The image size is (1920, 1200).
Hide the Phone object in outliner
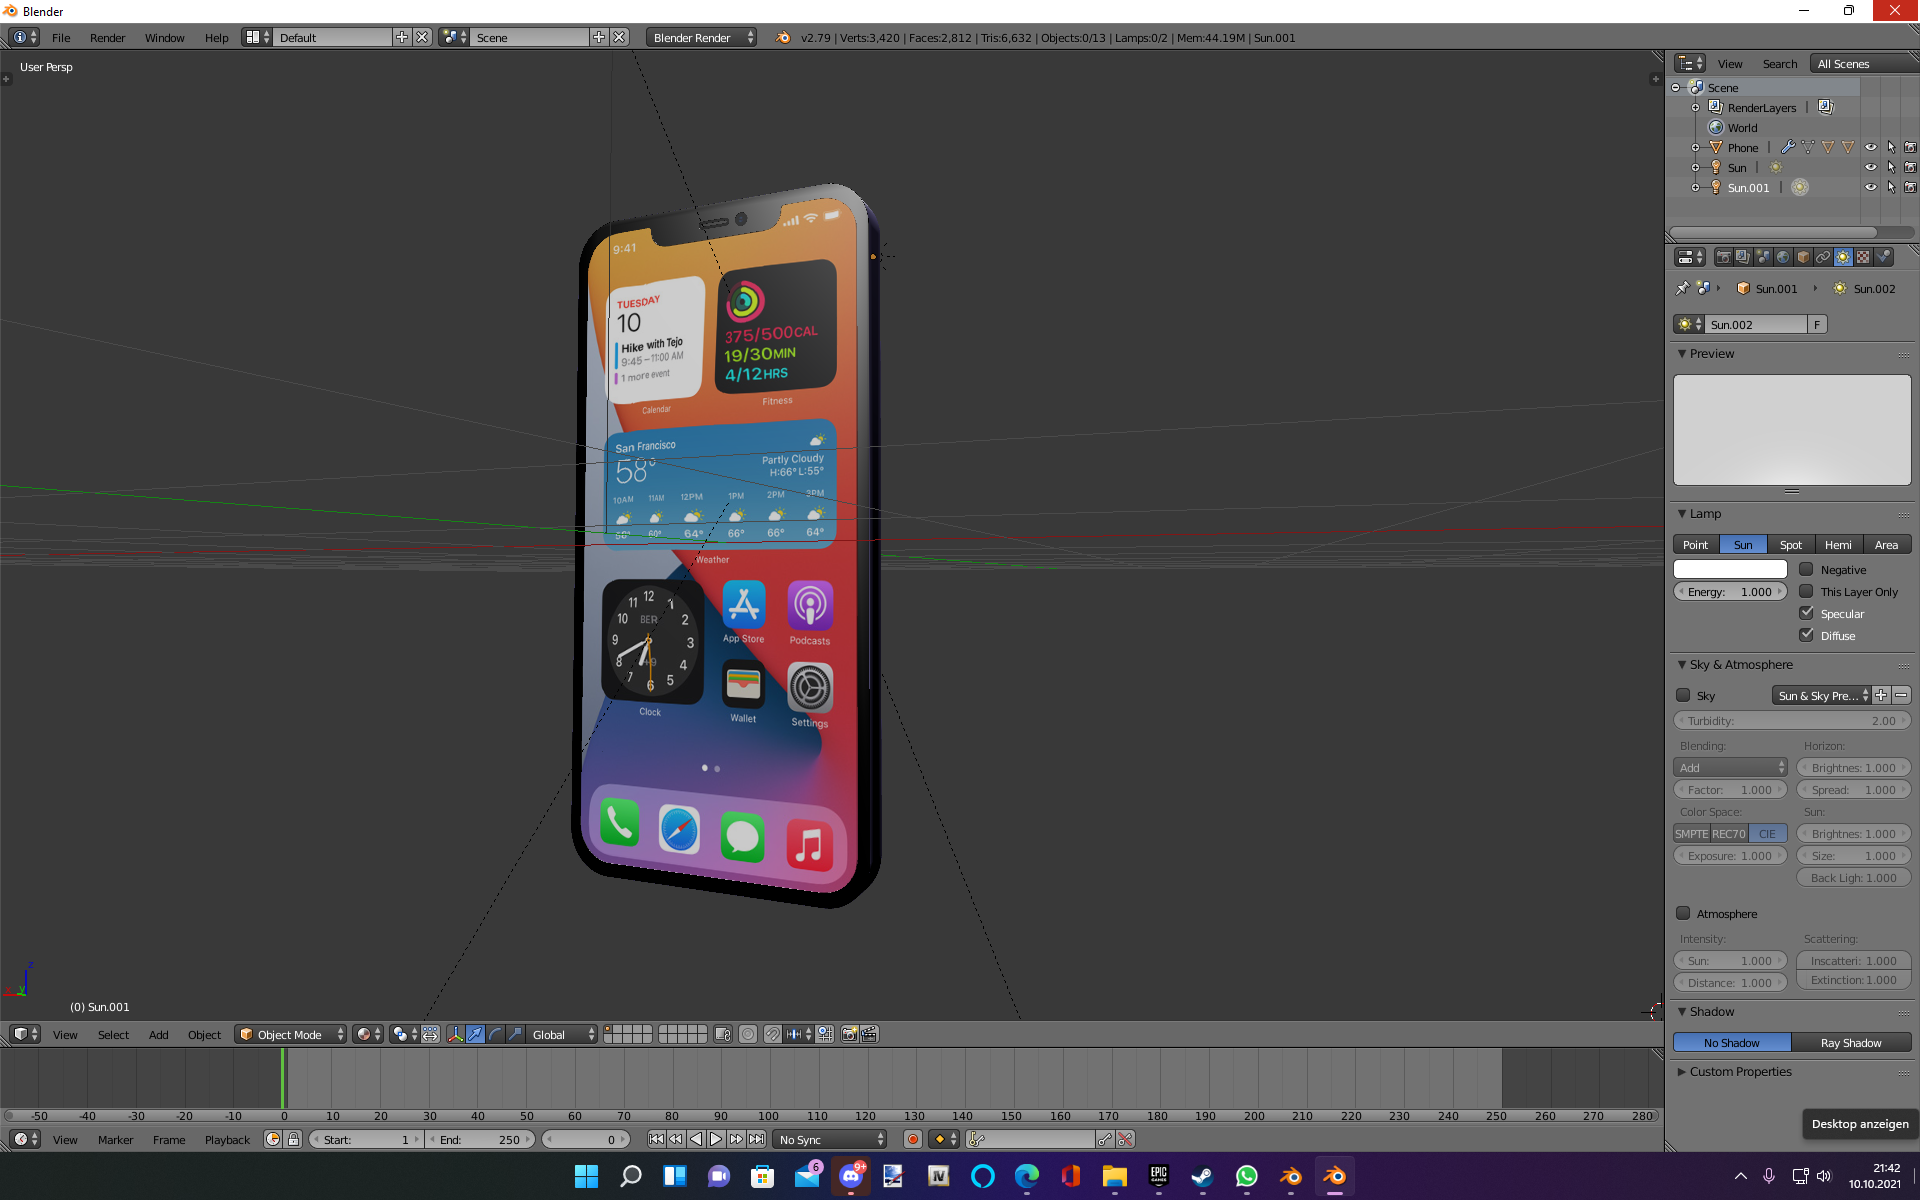(x=1870, y=147)
